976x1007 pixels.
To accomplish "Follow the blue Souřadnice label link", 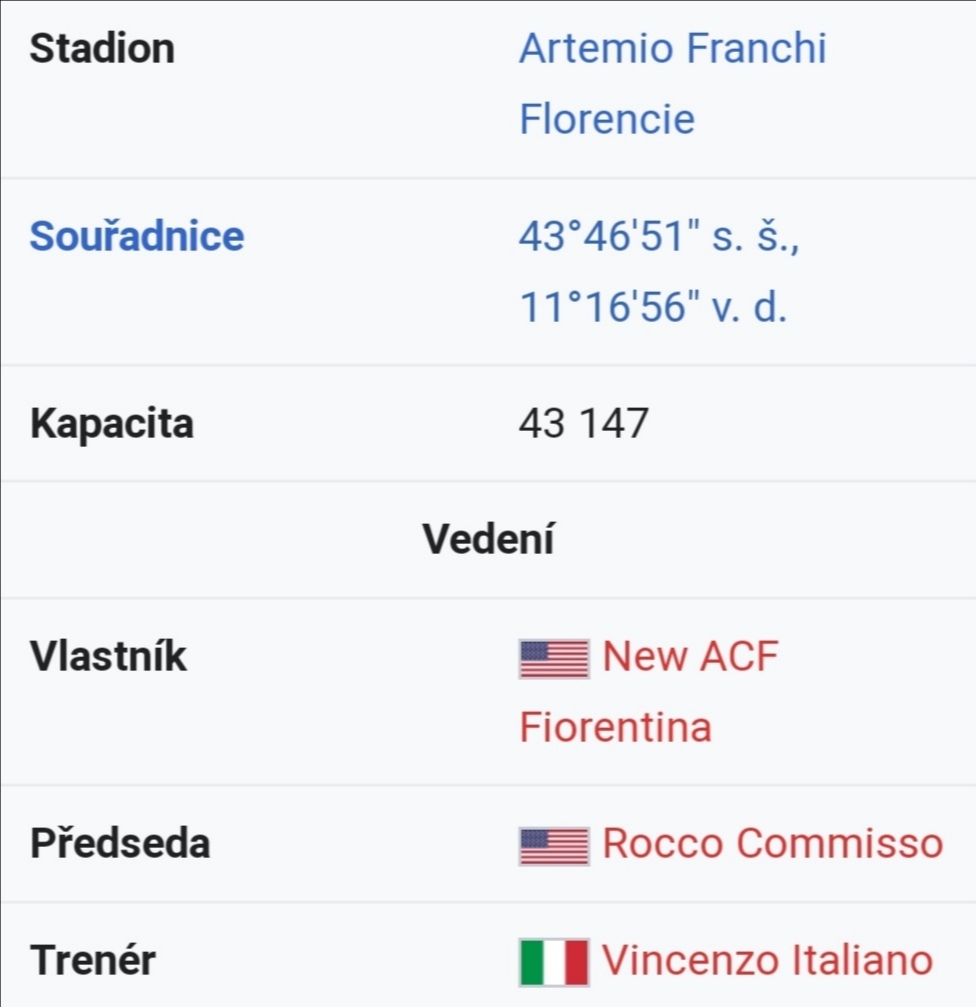I will coord(137,236).
